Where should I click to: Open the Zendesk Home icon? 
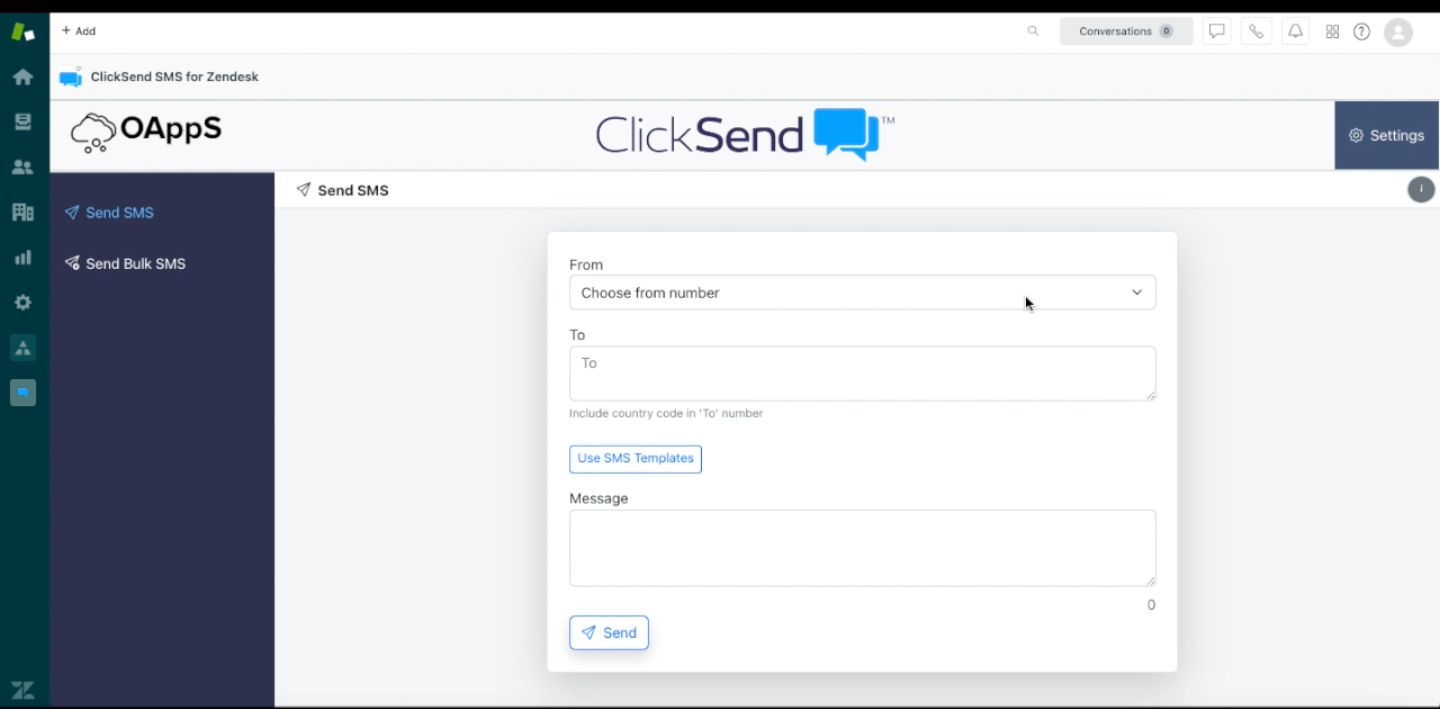pyautogui.click(x=22, y=77)
